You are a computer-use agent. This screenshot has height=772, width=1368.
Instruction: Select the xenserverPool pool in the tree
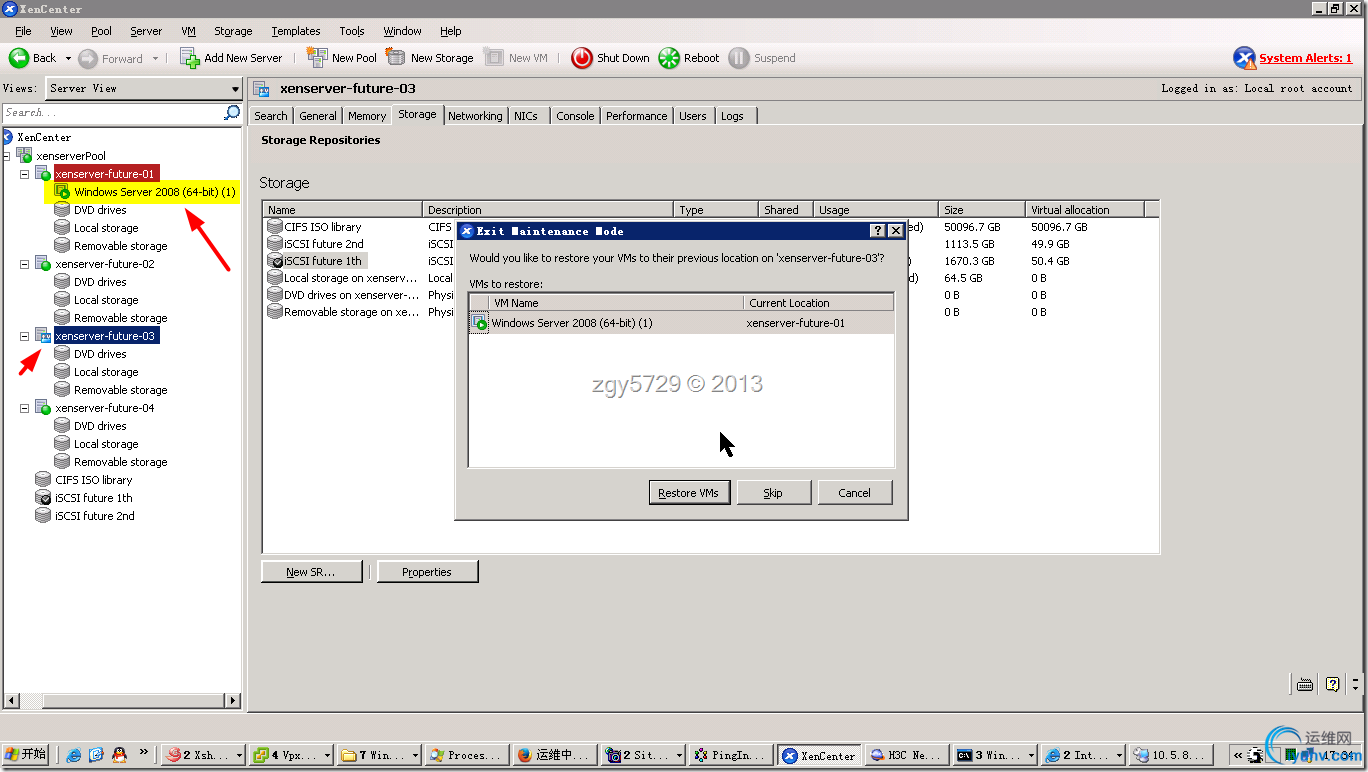pos(70,156)
